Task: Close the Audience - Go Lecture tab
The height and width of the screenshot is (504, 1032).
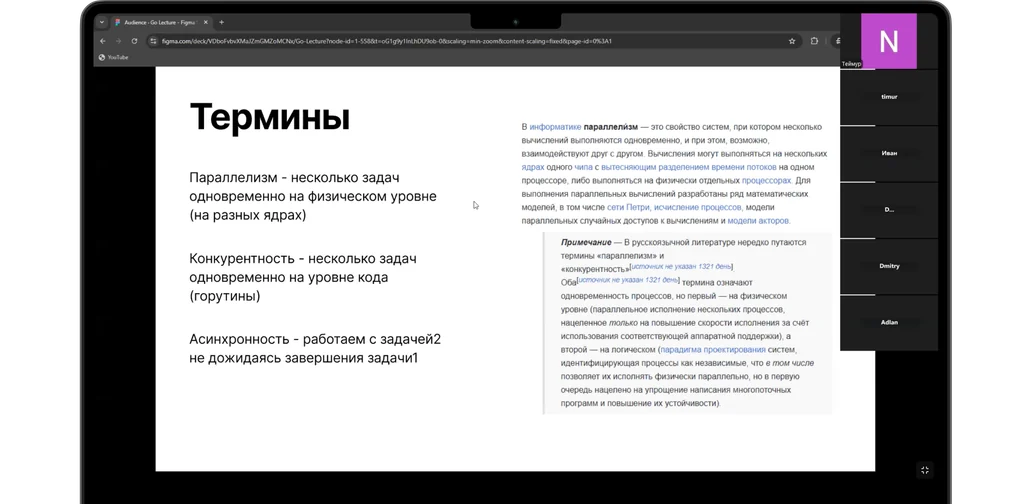Action: coord(206,22)
